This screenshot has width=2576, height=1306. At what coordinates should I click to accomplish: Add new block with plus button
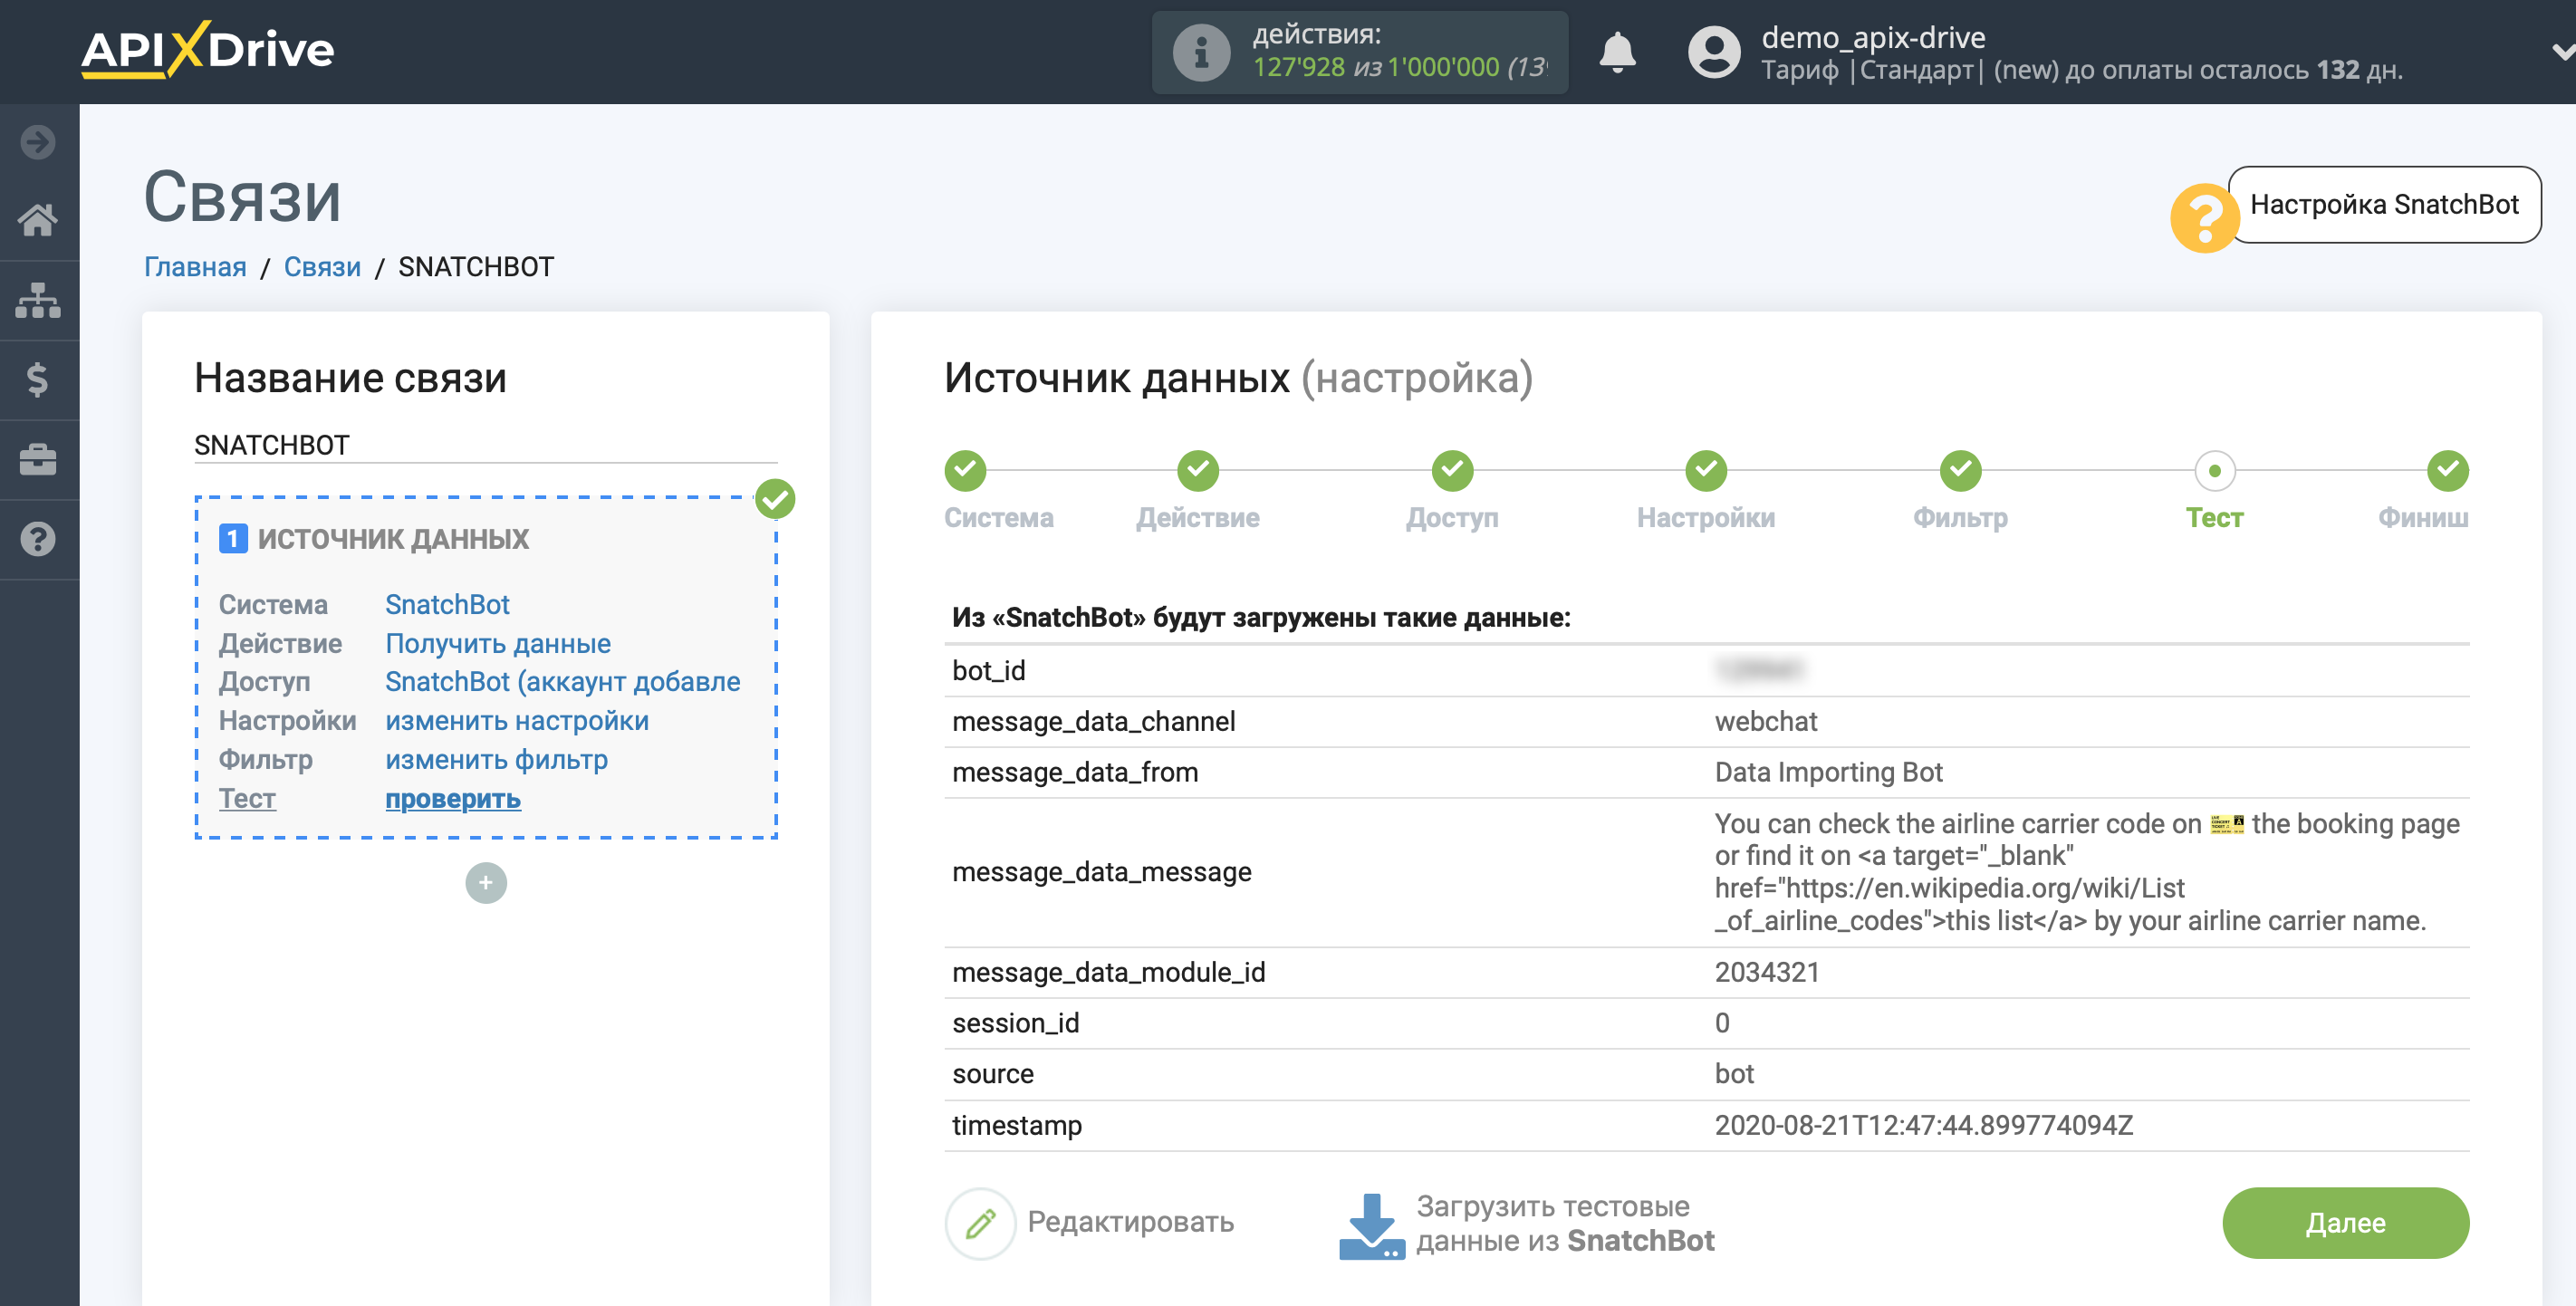coord(486,883)
